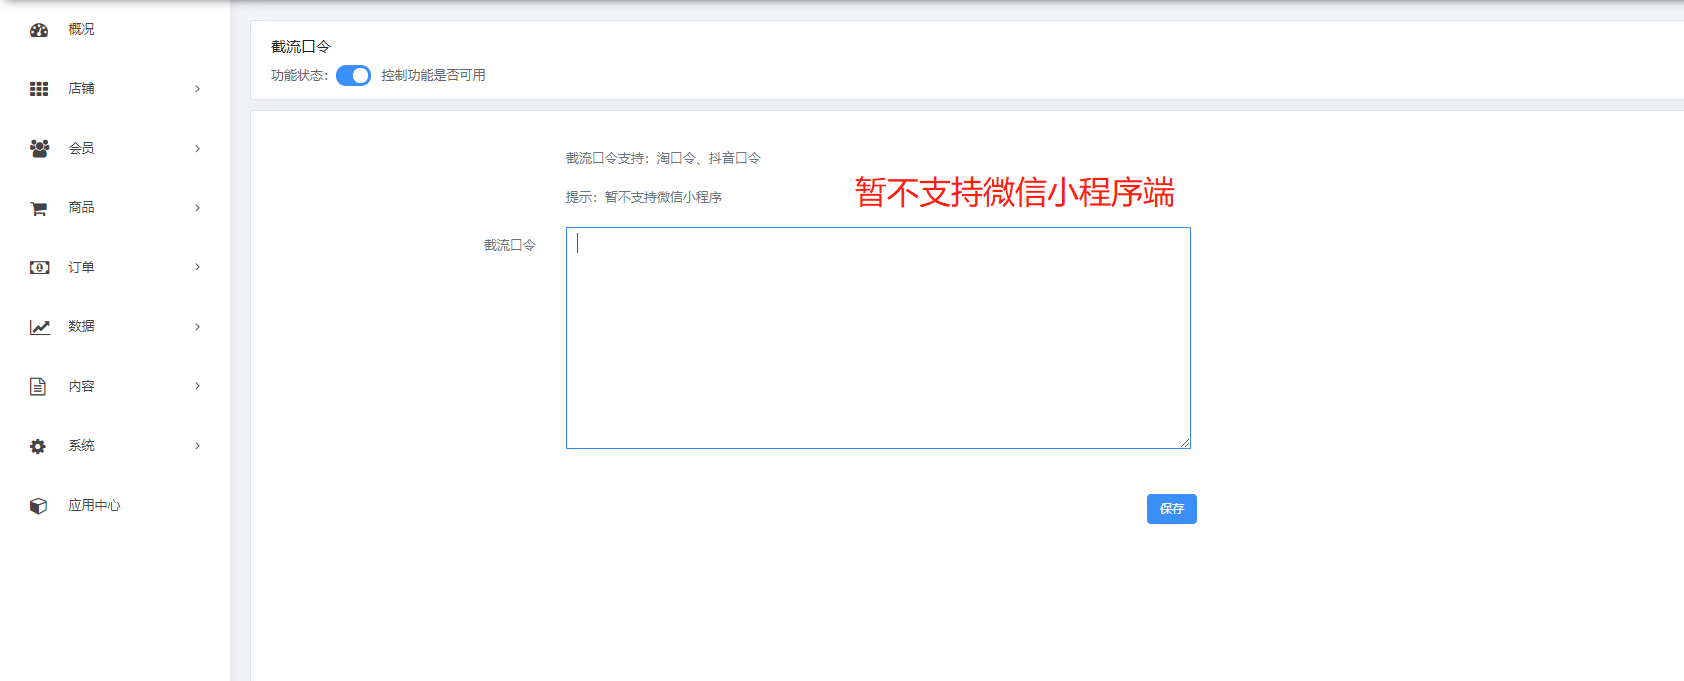Expand the 会员 menu chevron

197,149
